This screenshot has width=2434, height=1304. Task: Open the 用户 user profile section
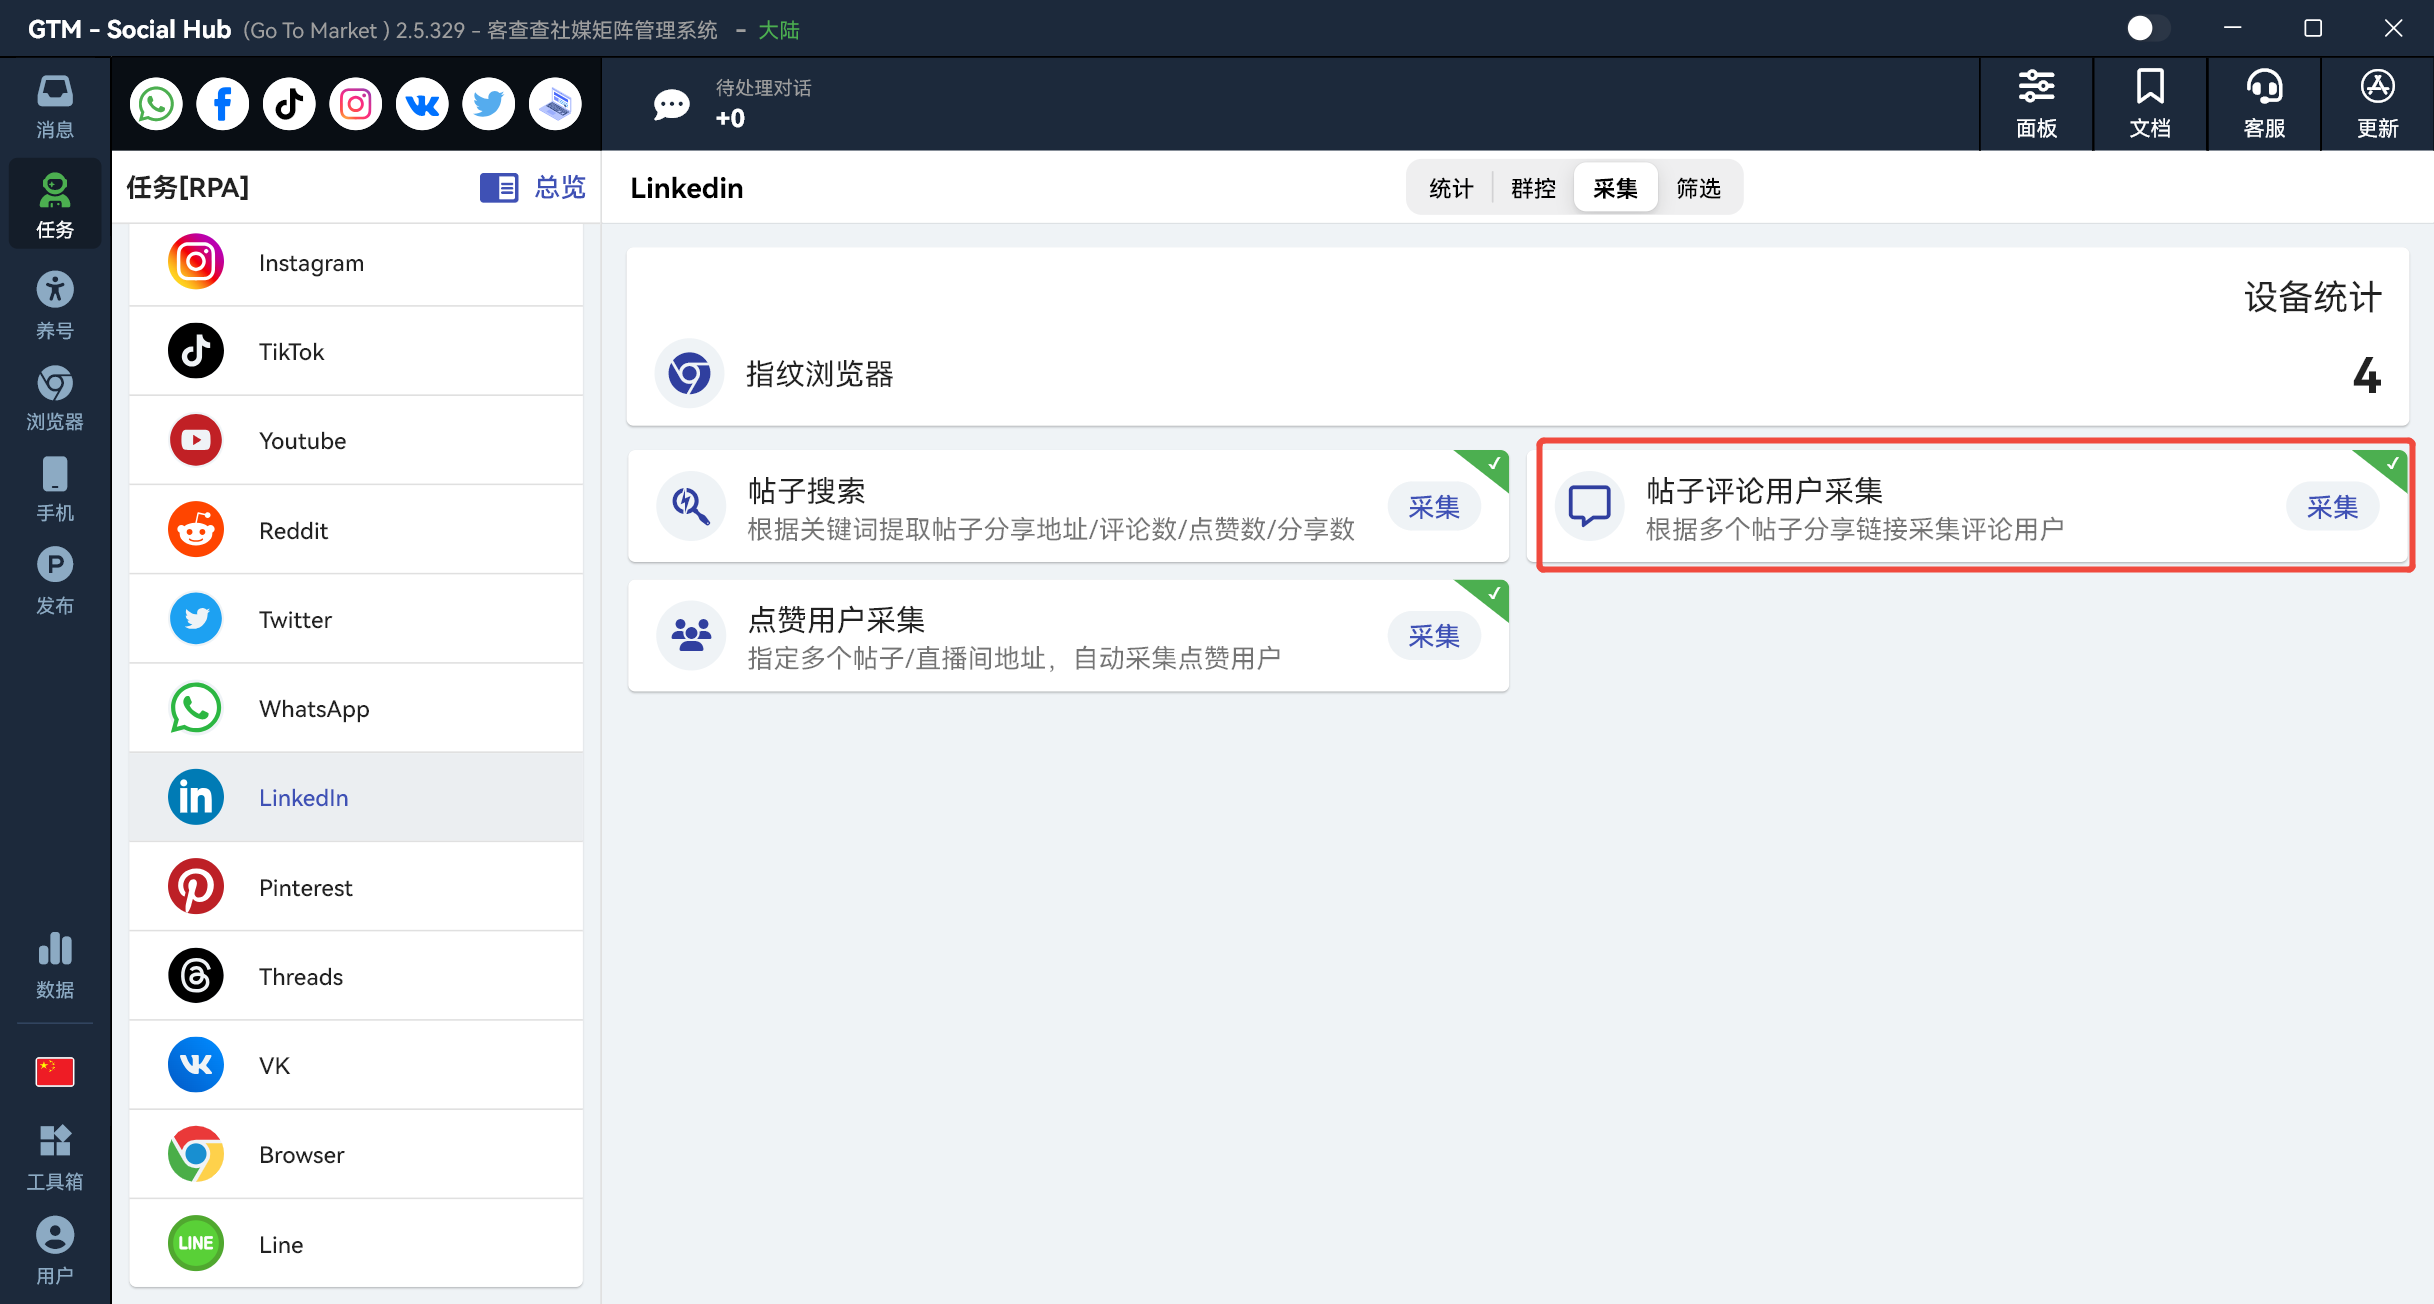[x=55, y=1250]
